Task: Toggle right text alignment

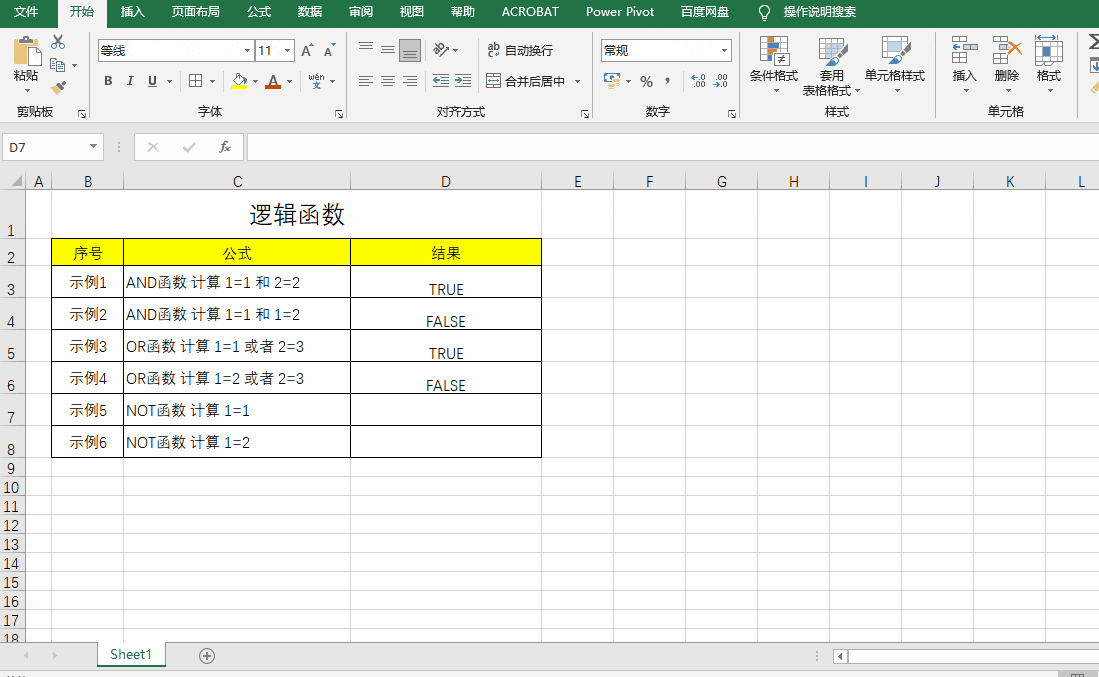Action: click(x=408, y=81)
